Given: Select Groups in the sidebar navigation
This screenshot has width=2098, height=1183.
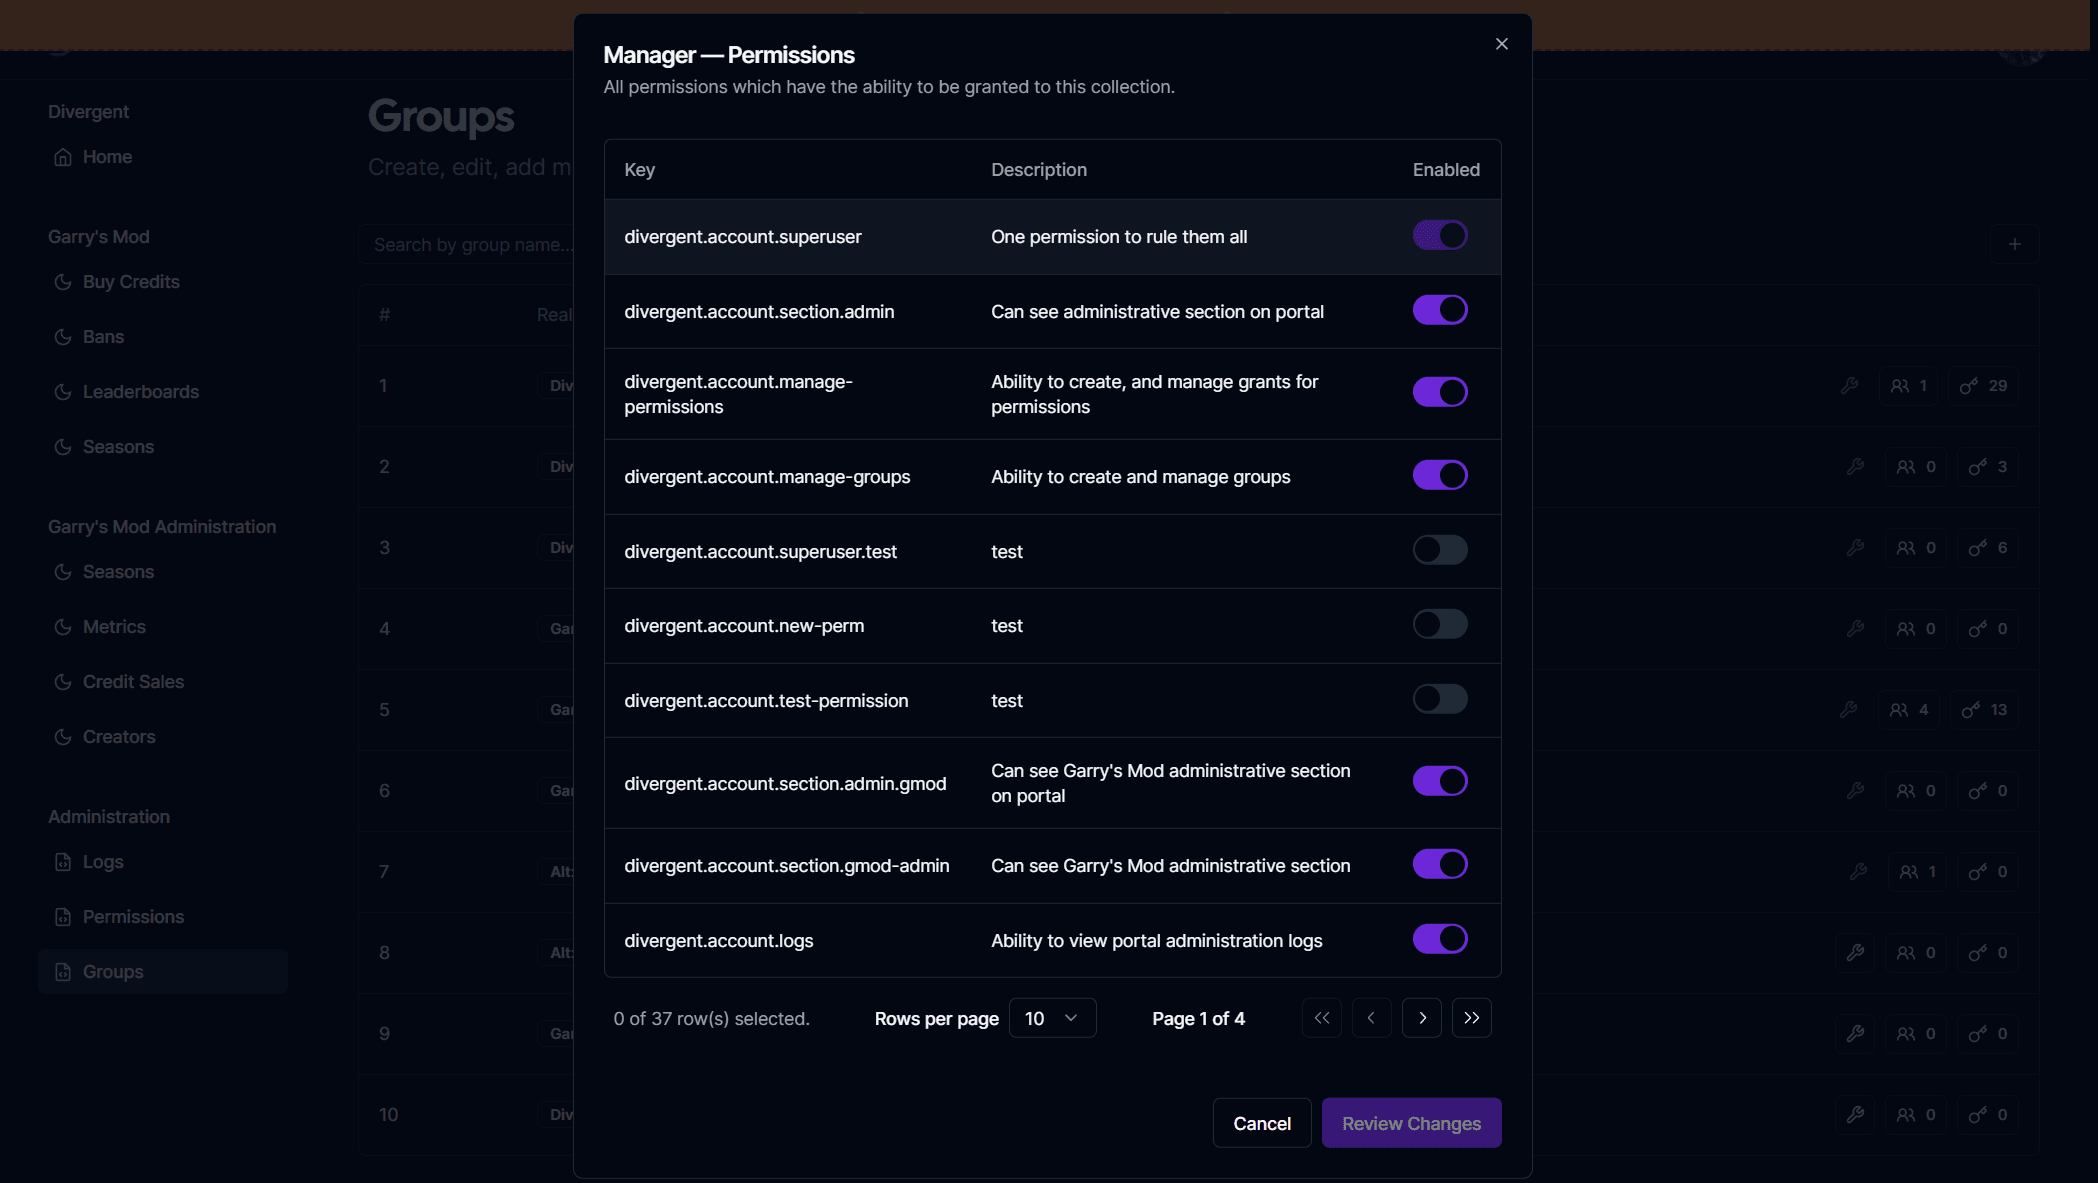Looking at the screenshot, I should click(x=113, y=971).
